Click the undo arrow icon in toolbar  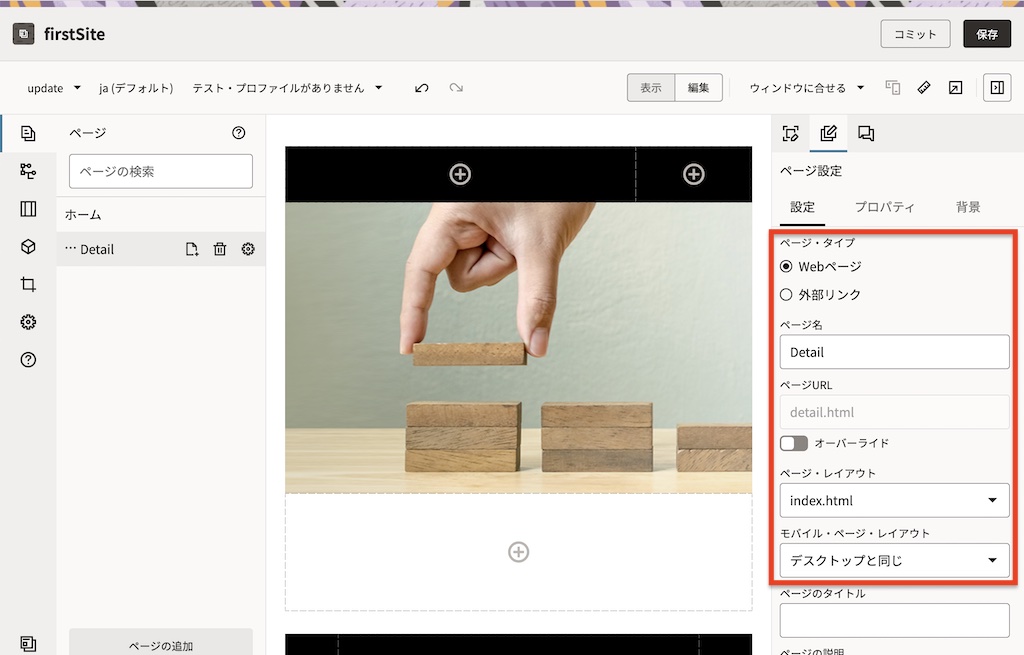tap(422, 88)
